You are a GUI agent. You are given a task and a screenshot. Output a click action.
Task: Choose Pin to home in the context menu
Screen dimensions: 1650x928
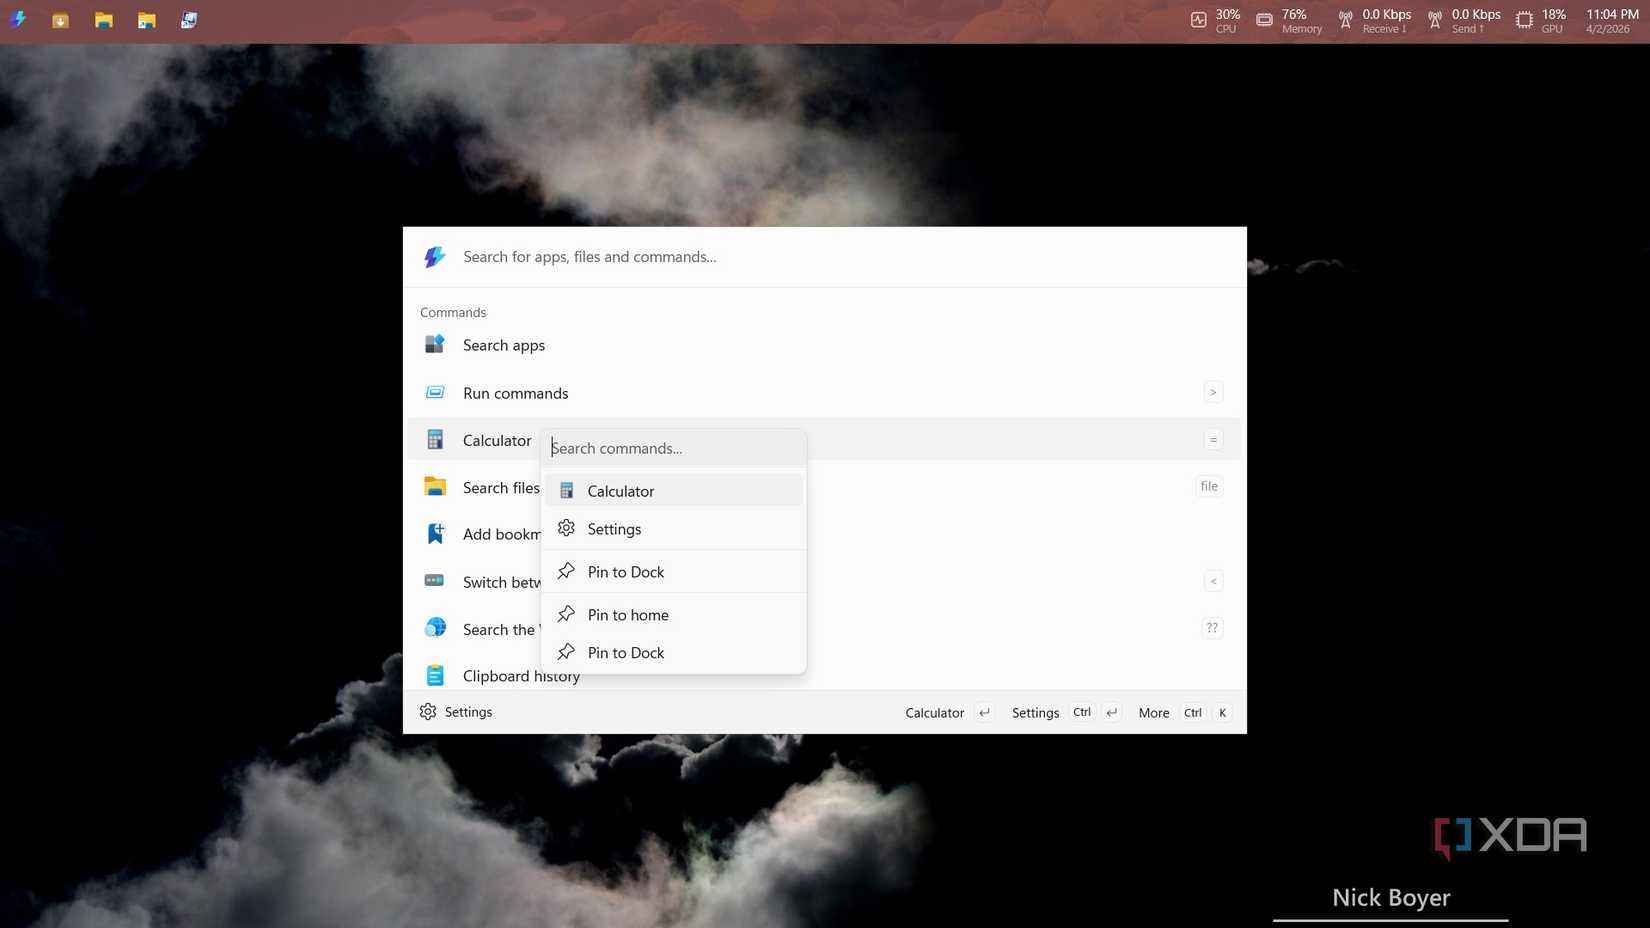673,614
